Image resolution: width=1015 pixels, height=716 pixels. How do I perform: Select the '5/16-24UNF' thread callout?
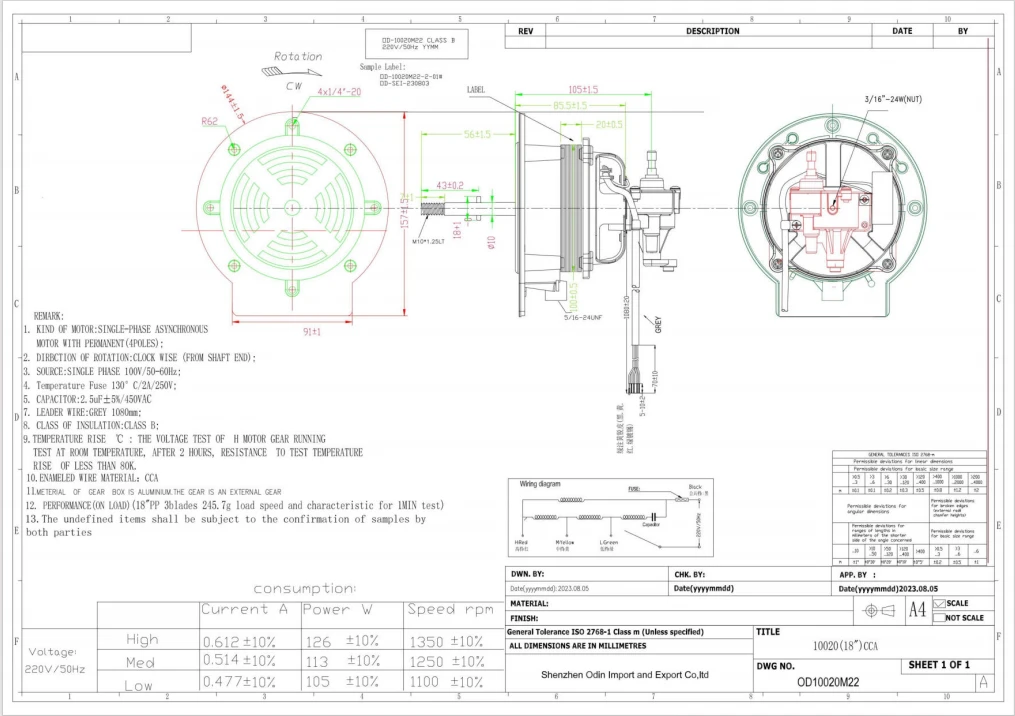coord(583,318)
